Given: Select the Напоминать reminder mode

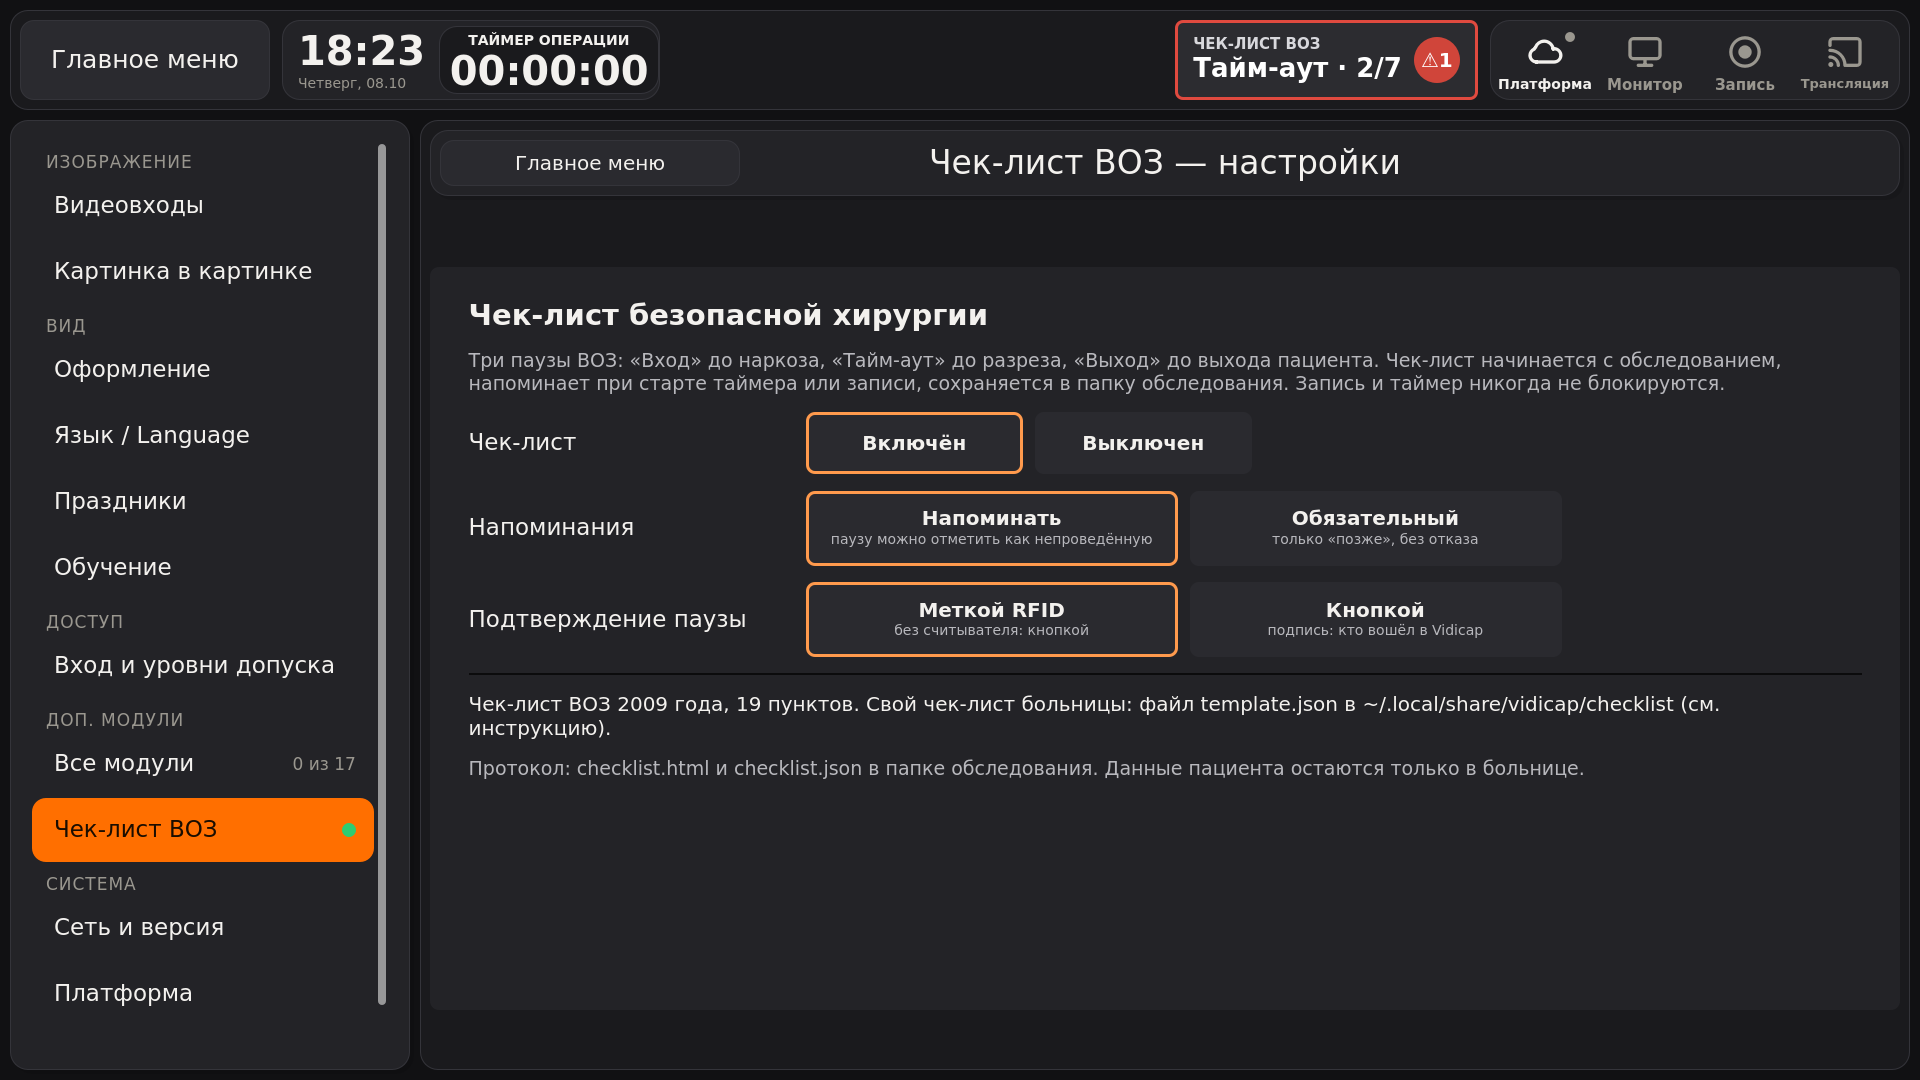Looking at the screenshot, I should 991,528.
